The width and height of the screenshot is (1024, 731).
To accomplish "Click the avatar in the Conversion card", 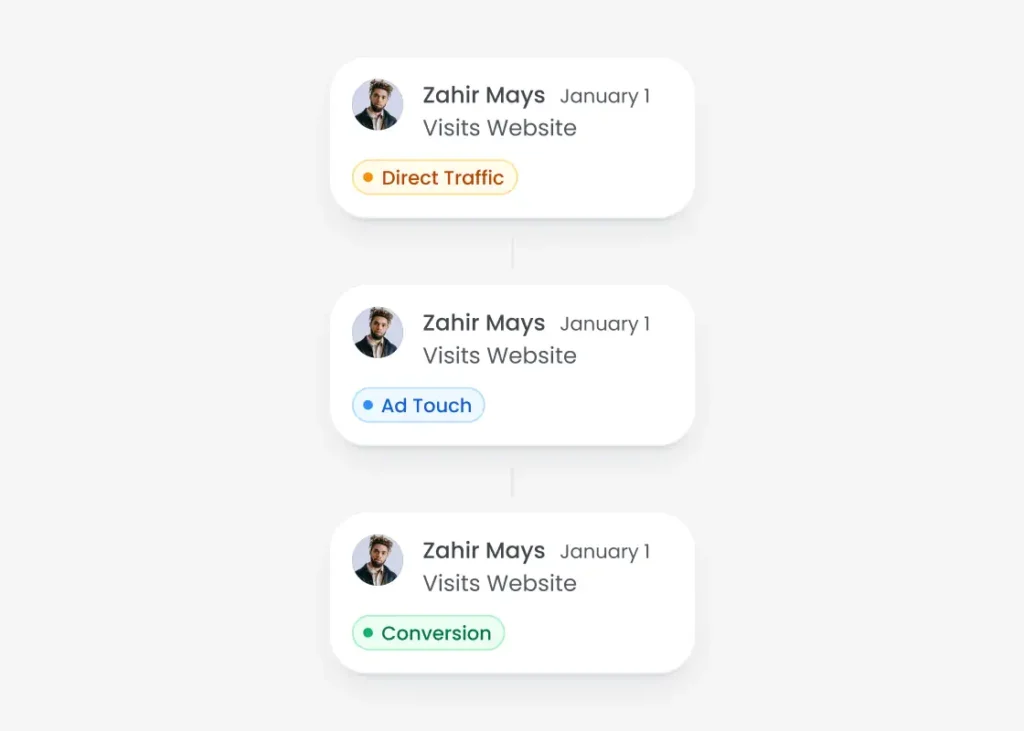I will tap(378, 560).
